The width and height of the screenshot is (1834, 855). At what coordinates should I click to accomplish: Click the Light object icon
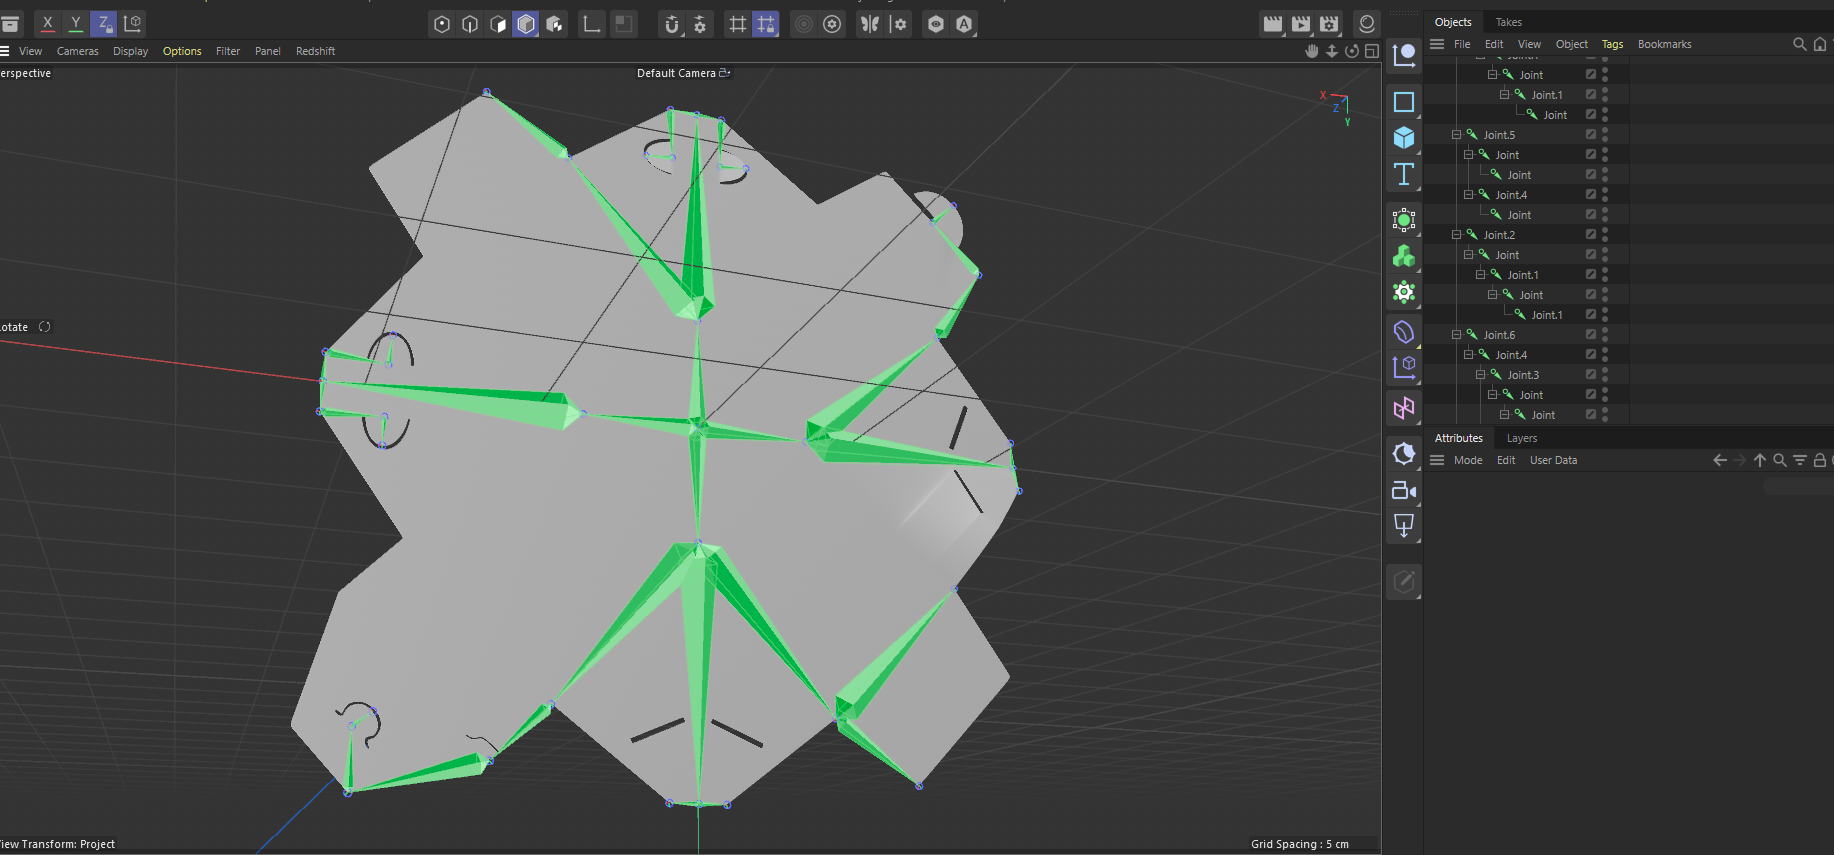tap(1404, 454)
